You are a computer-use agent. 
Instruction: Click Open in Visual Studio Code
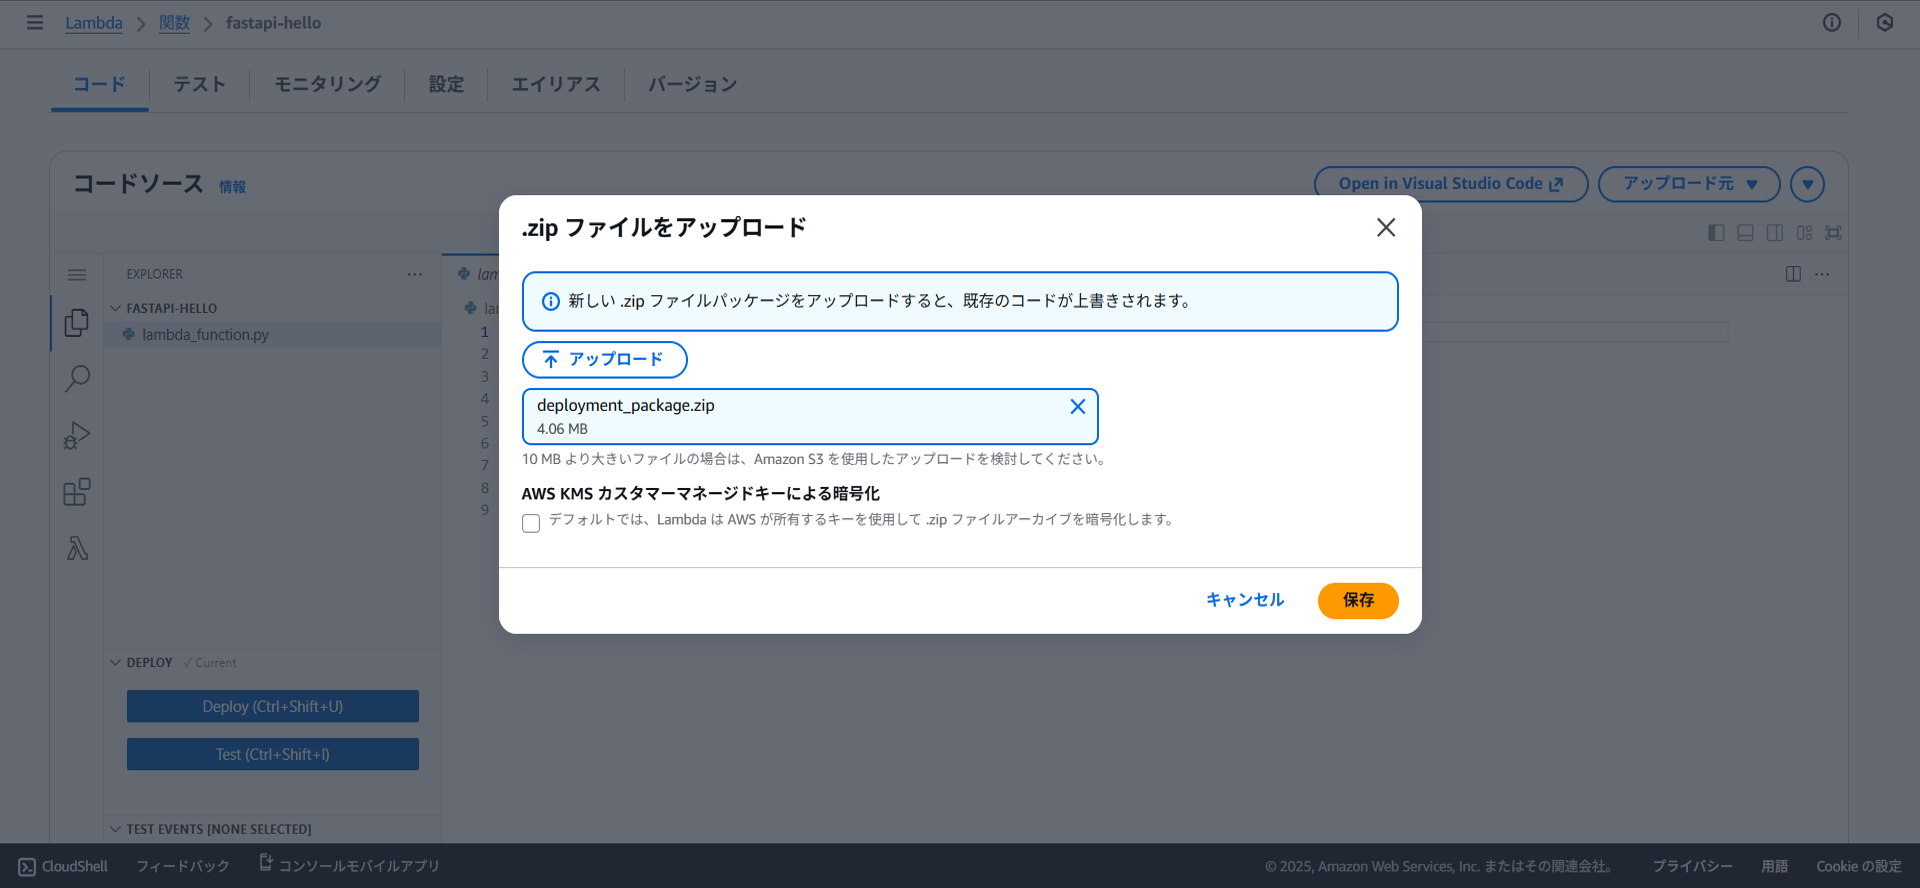click(x=1450, y=184)
